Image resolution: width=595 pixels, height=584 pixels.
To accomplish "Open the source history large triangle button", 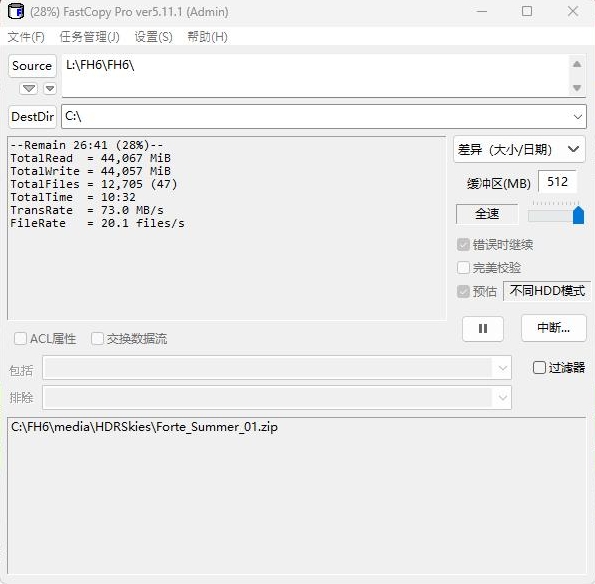I will 28,89.
